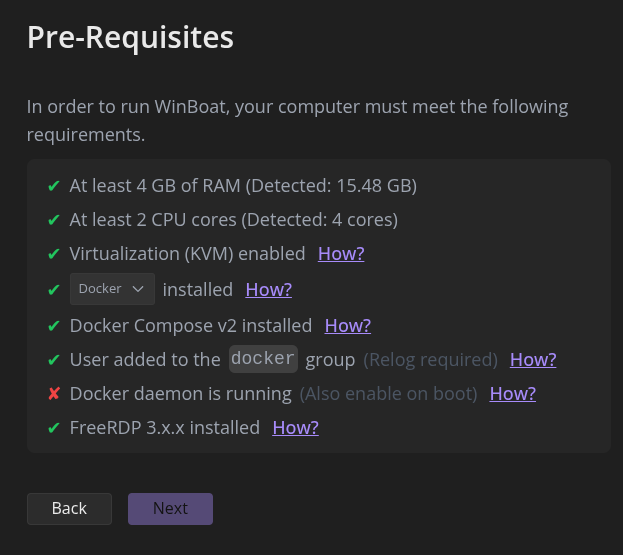623x555 pixels.
Task: Click the green checkmark beside RAM requirement
Action: (x=54, y=185)
